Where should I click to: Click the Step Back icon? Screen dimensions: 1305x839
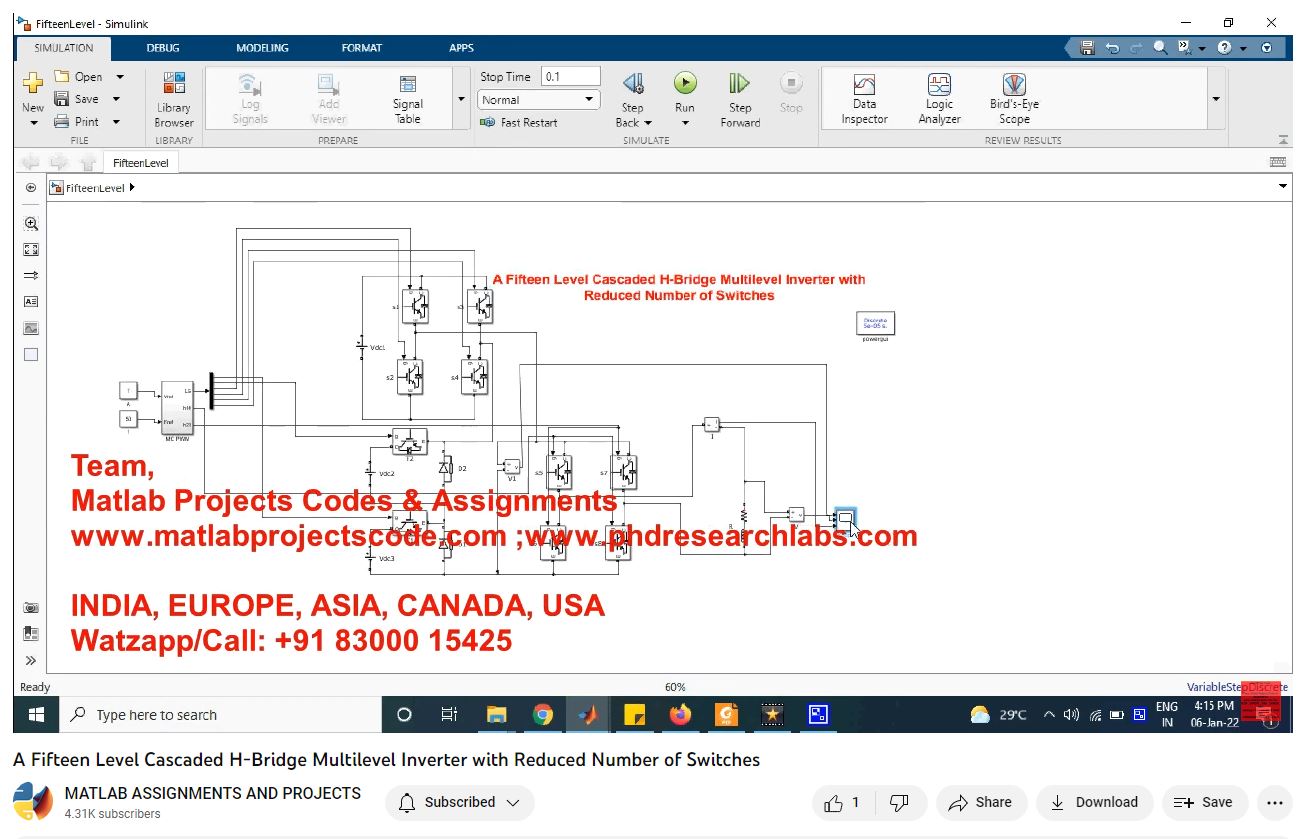coord(633,84)
